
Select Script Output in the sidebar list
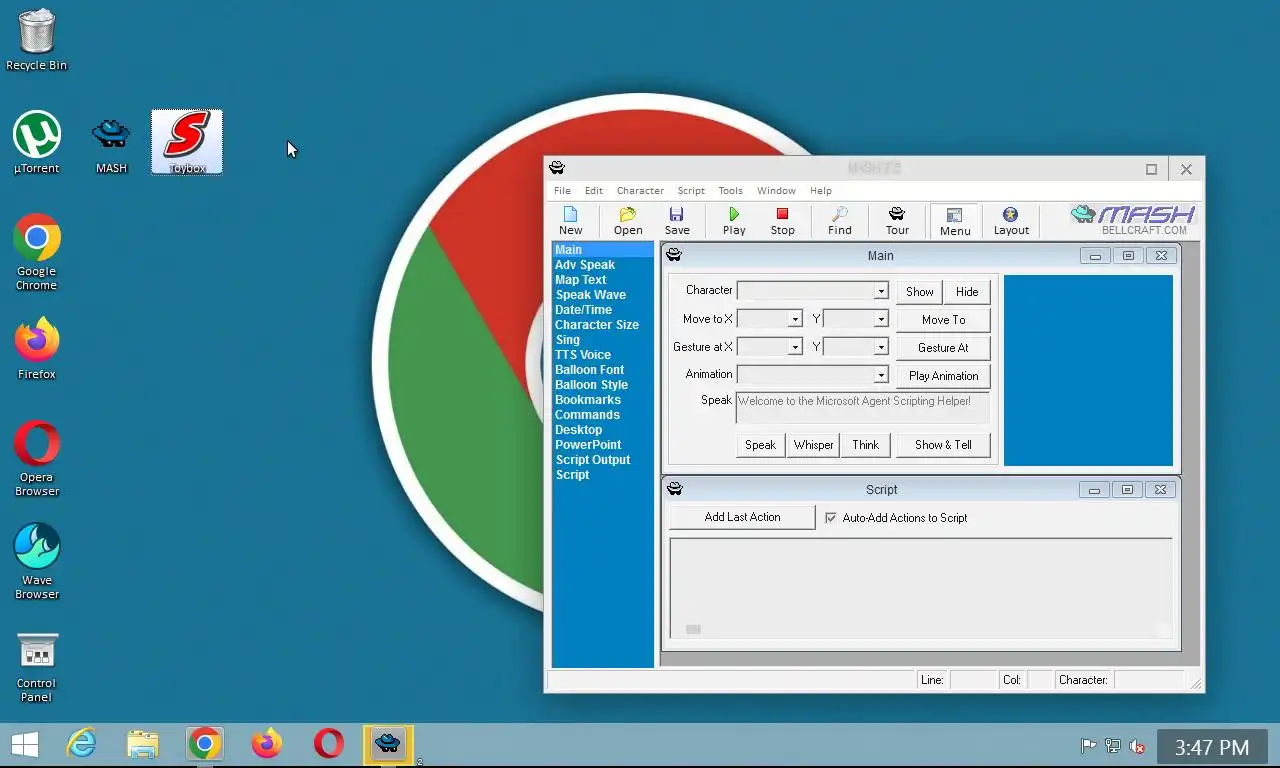coord(593,460)
